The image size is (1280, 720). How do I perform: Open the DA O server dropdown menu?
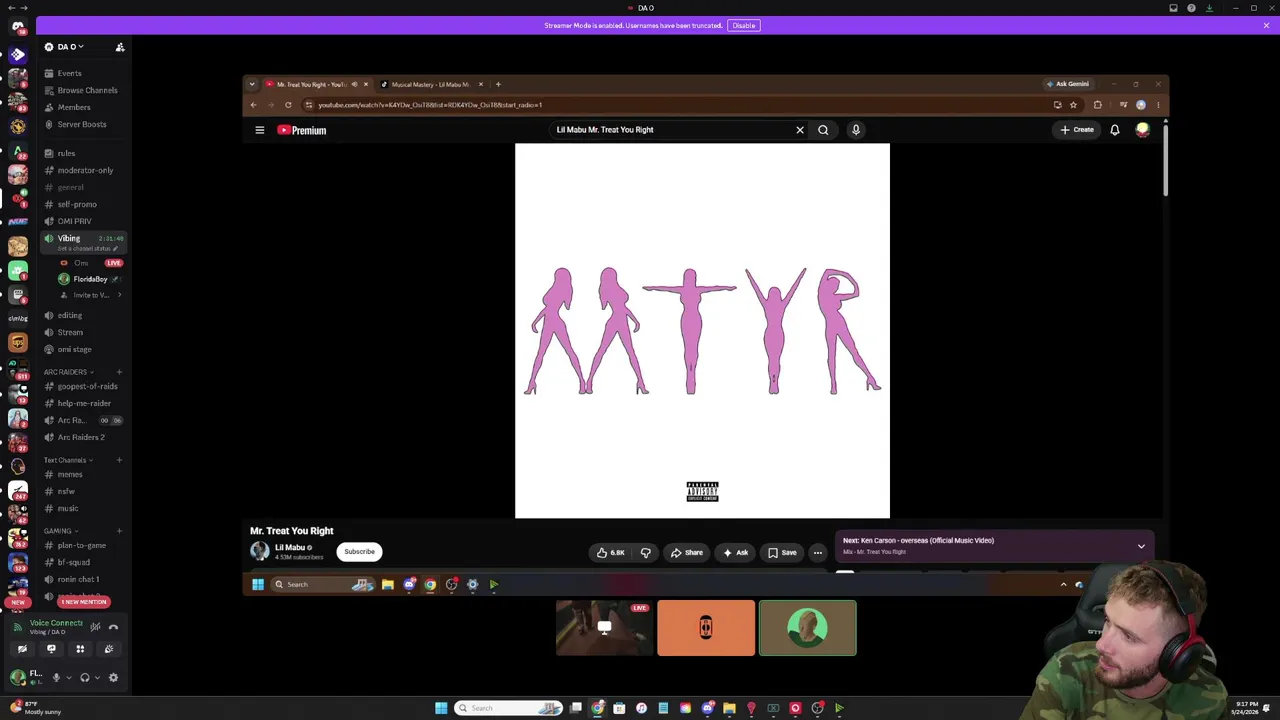point(65,47)
